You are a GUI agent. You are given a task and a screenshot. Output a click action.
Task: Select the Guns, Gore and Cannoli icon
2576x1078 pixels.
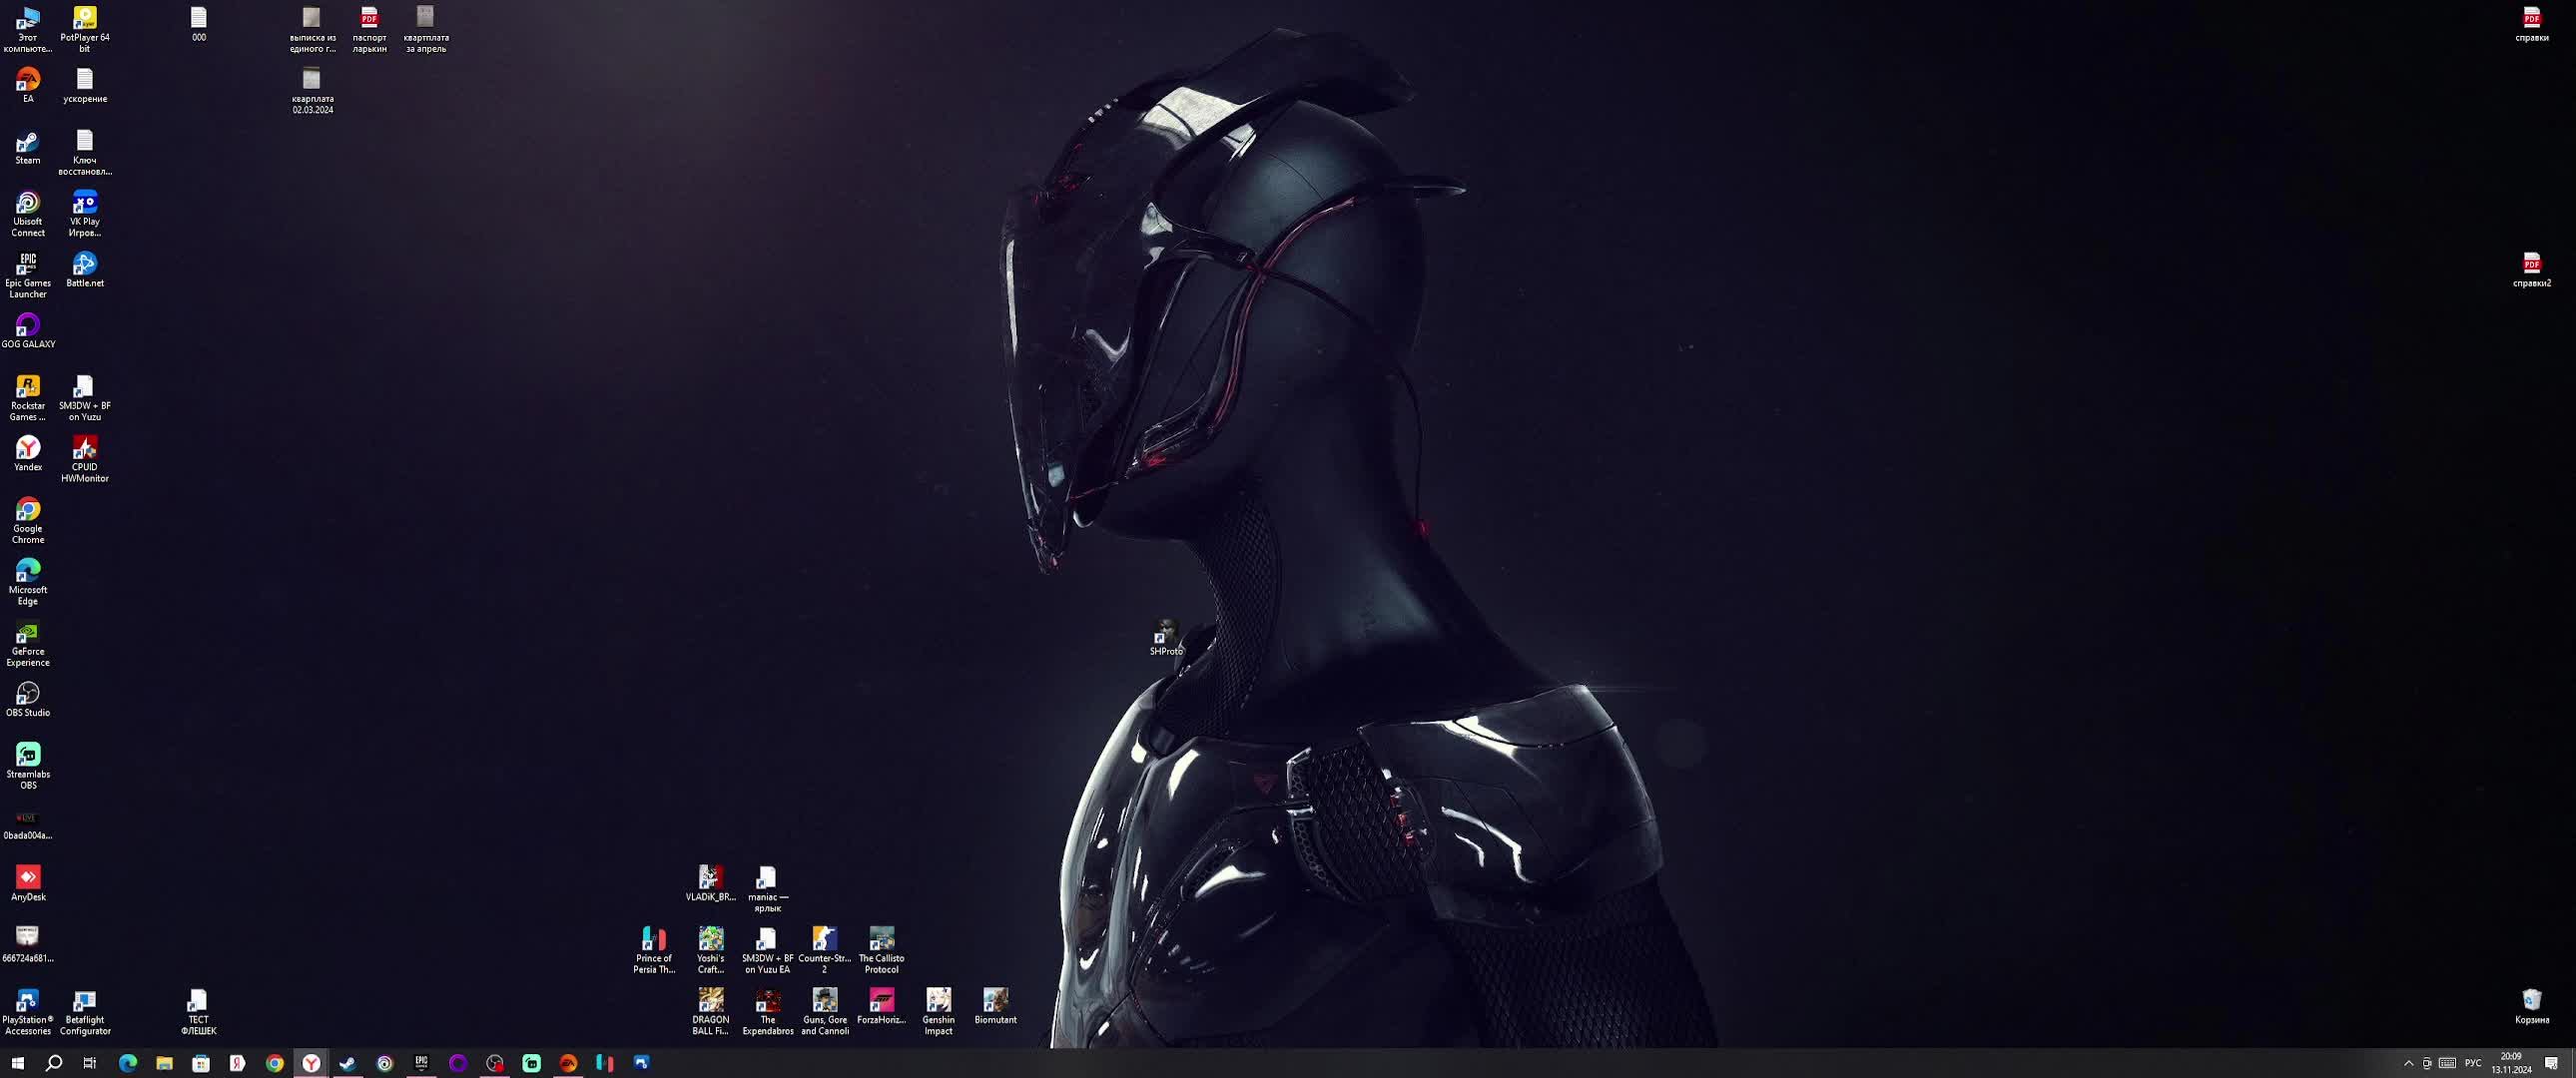point(825,1012)
